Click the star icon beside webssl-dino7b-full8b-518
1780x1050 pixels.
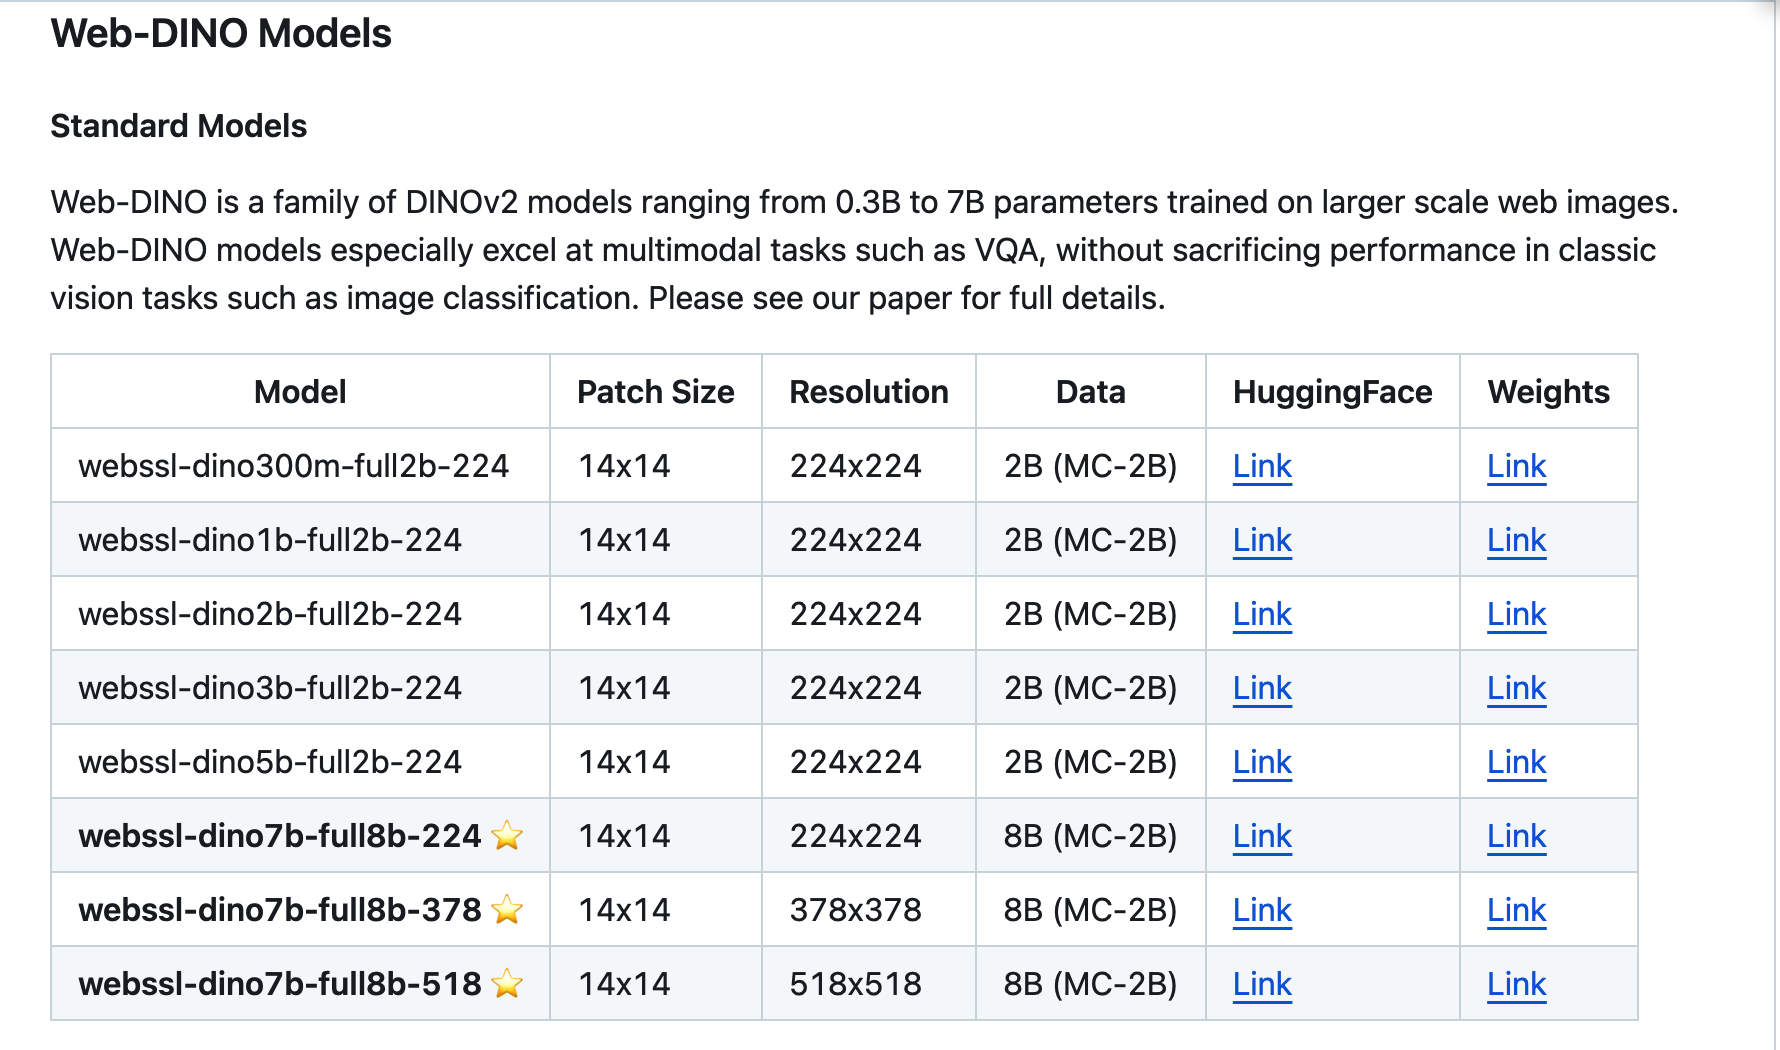pos(507,983)
